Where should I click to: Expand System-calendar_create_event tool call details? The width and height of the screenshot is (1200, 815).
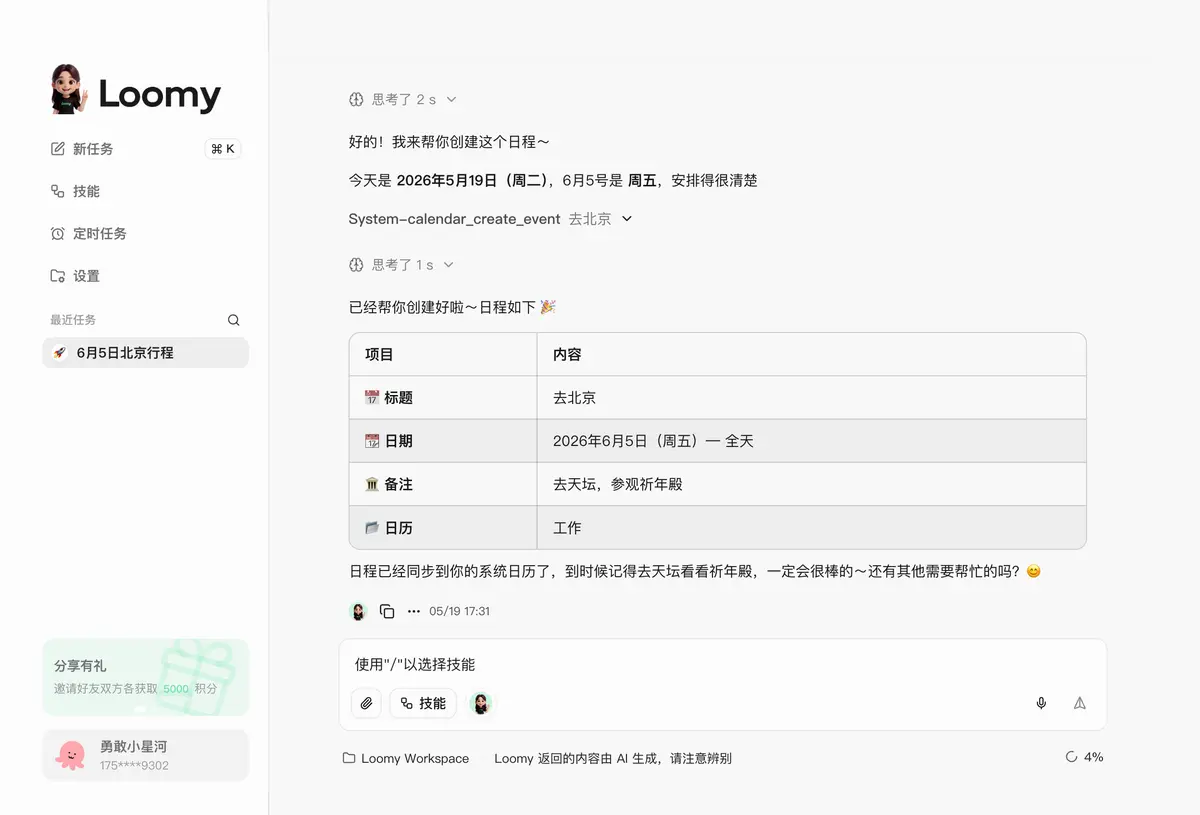pos(490,219)
